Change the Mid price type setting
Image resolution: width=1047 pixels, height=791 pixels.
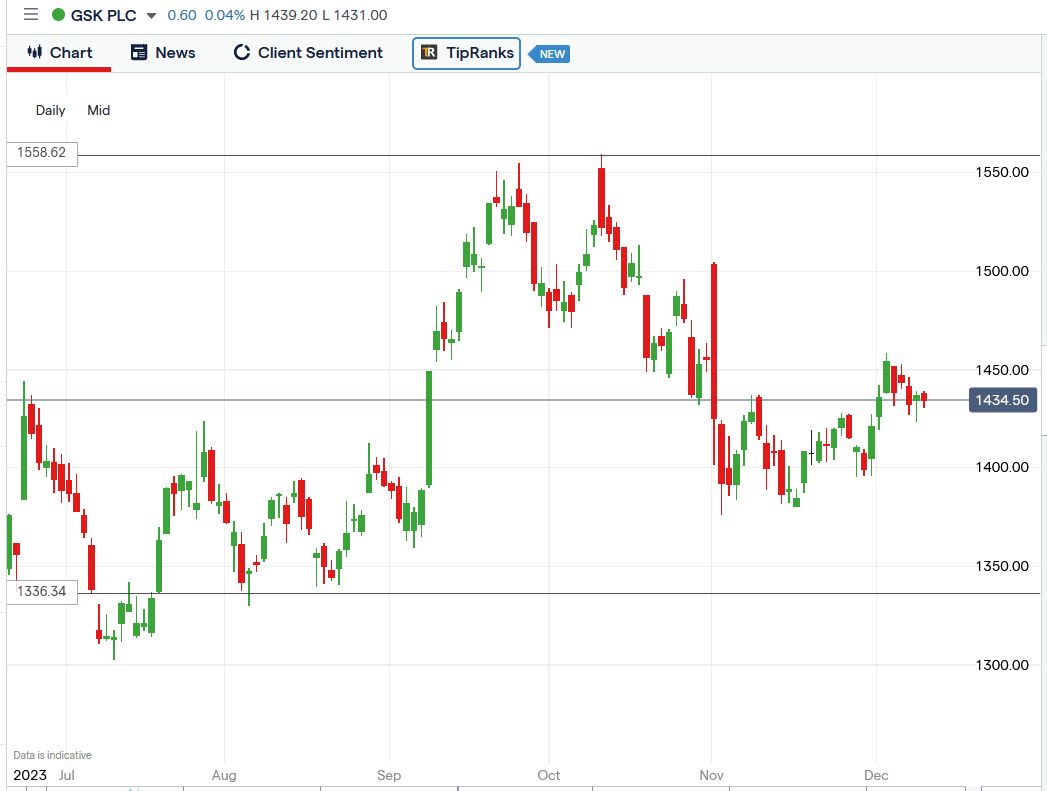tap(98, 110)
